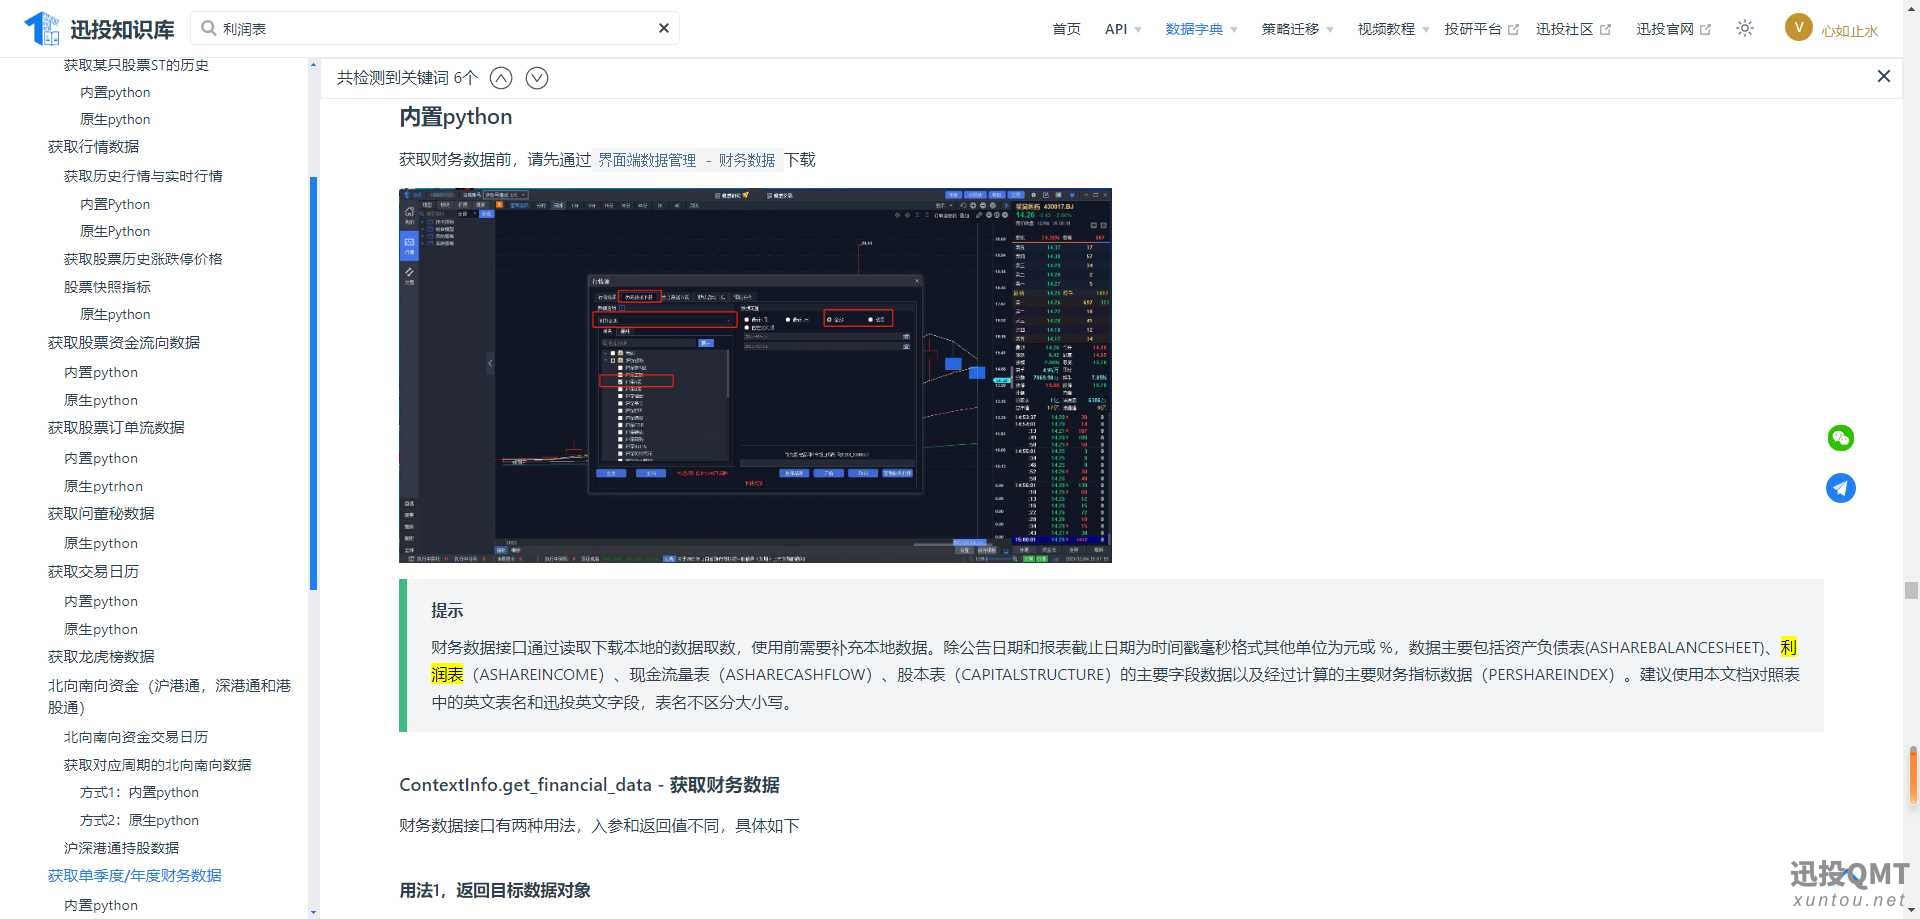Toggle the light/dark theme sun icon
This screenshot has width=1920, height=919.
[1745, 28]
